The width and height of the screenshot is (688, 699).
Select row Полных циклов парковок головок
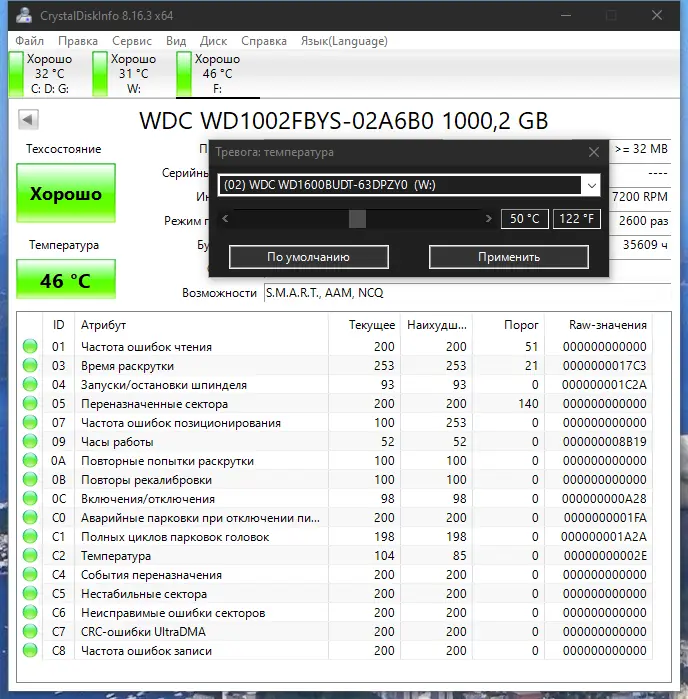335,537
